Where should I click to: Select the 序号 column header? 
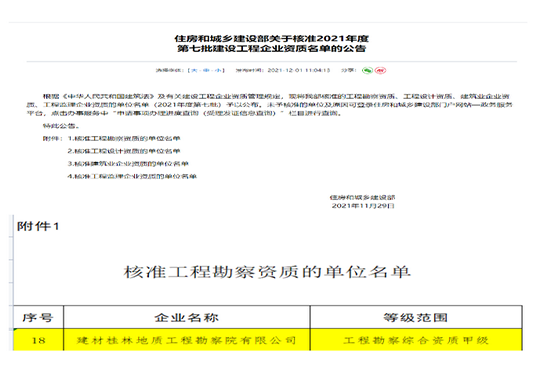(38, 318)
